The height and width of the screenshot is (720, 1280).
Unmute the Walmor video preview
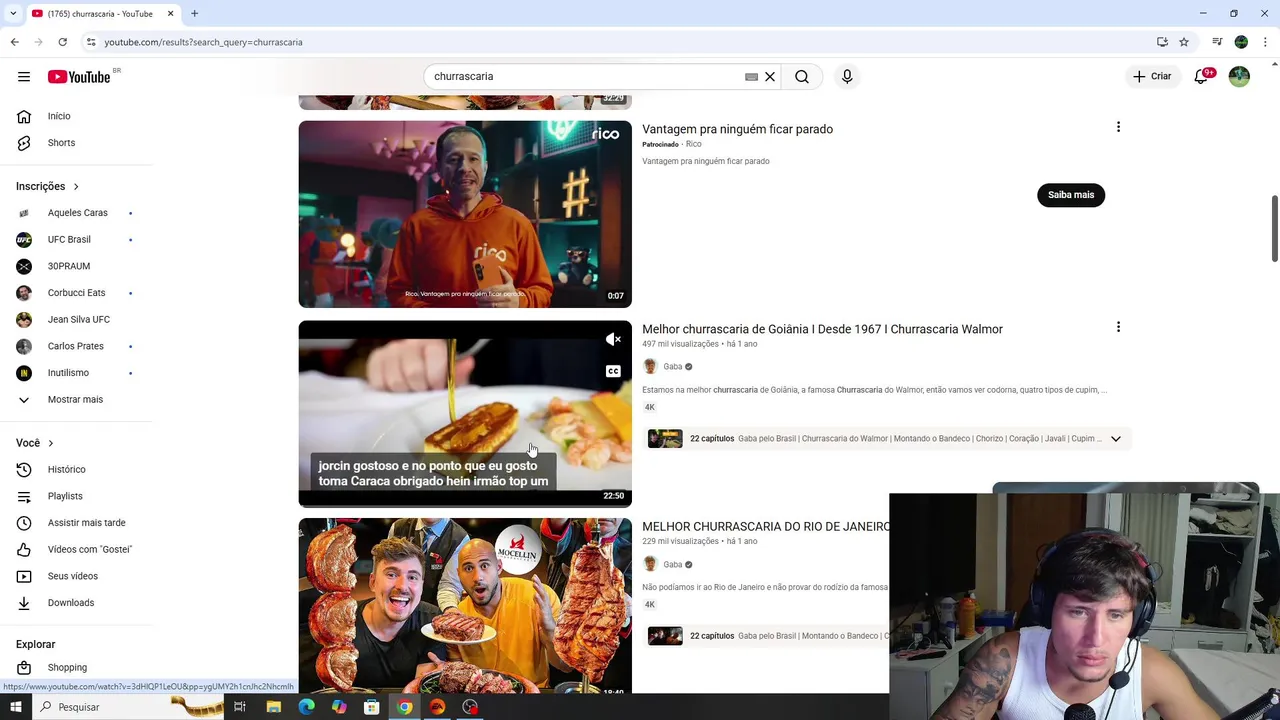click(613, 340)
